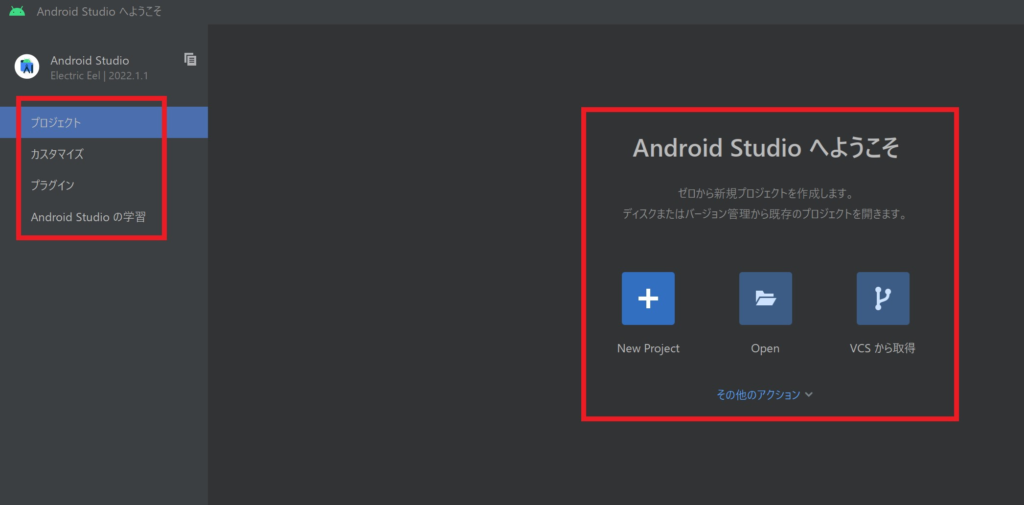This screenshot has width=1024, height=505.
Task: Click the Android Studio logo in sidebar
Action: tap(26, 67)
